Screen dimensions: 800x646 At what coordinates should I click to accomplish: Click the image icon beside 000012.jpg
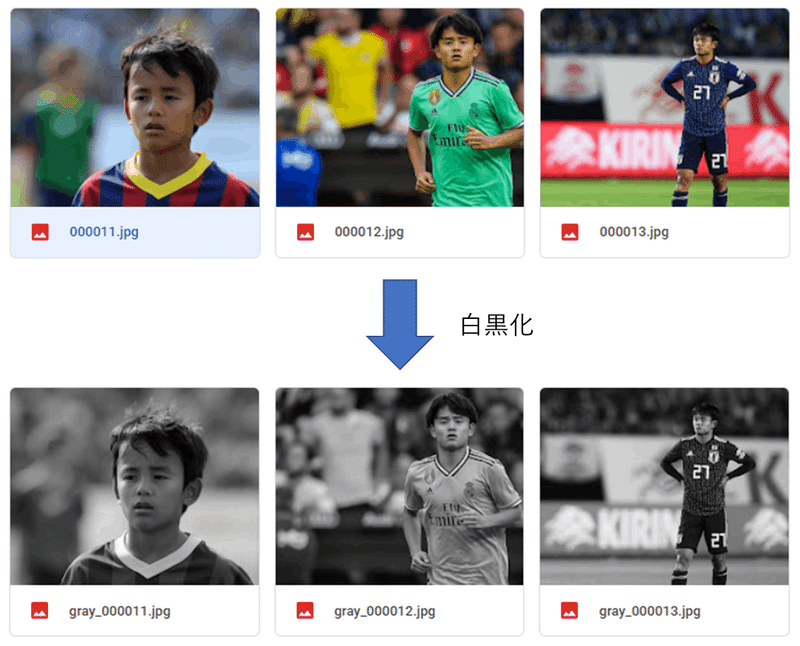[306, 232]
